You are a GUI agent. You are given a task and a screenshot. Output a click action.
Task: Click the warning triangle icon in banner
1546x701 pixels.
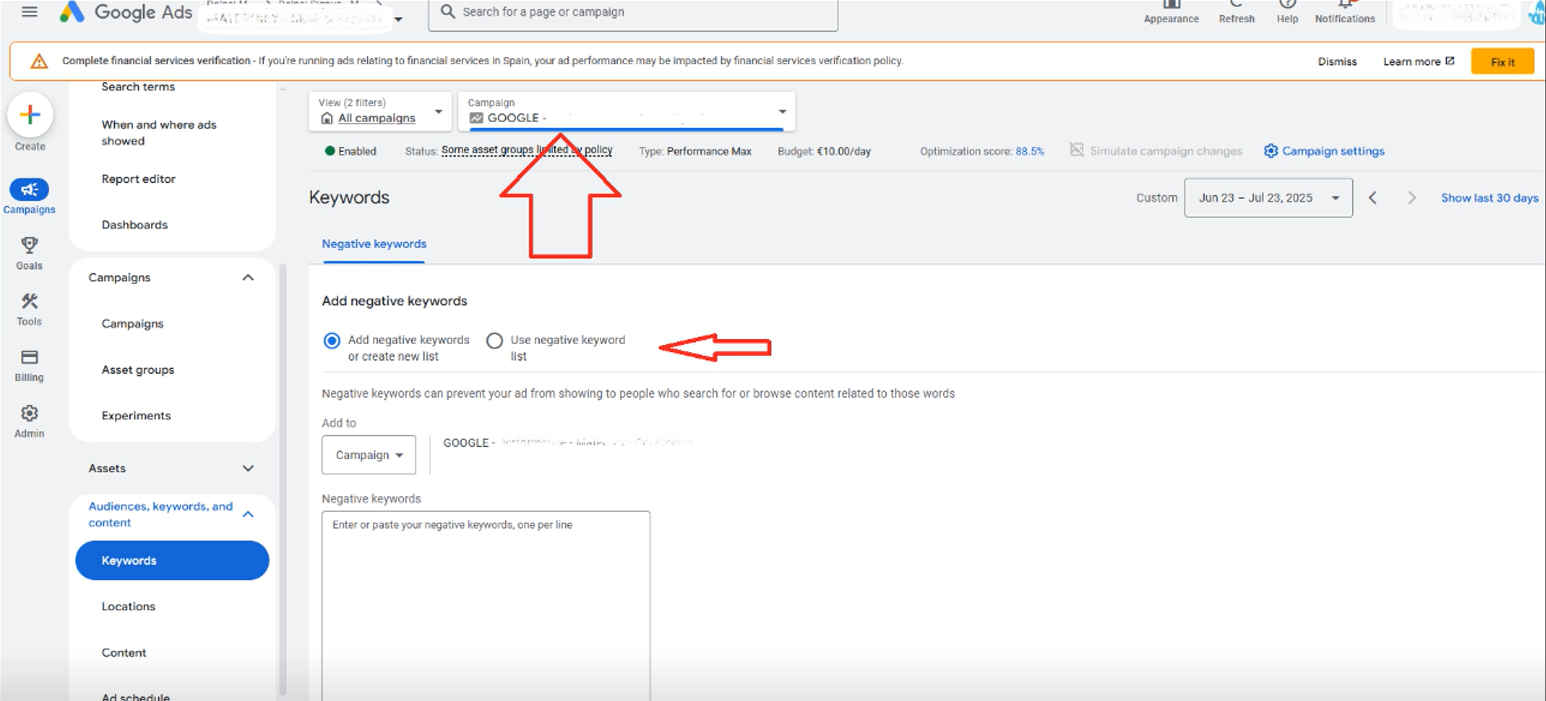point(39,61)
